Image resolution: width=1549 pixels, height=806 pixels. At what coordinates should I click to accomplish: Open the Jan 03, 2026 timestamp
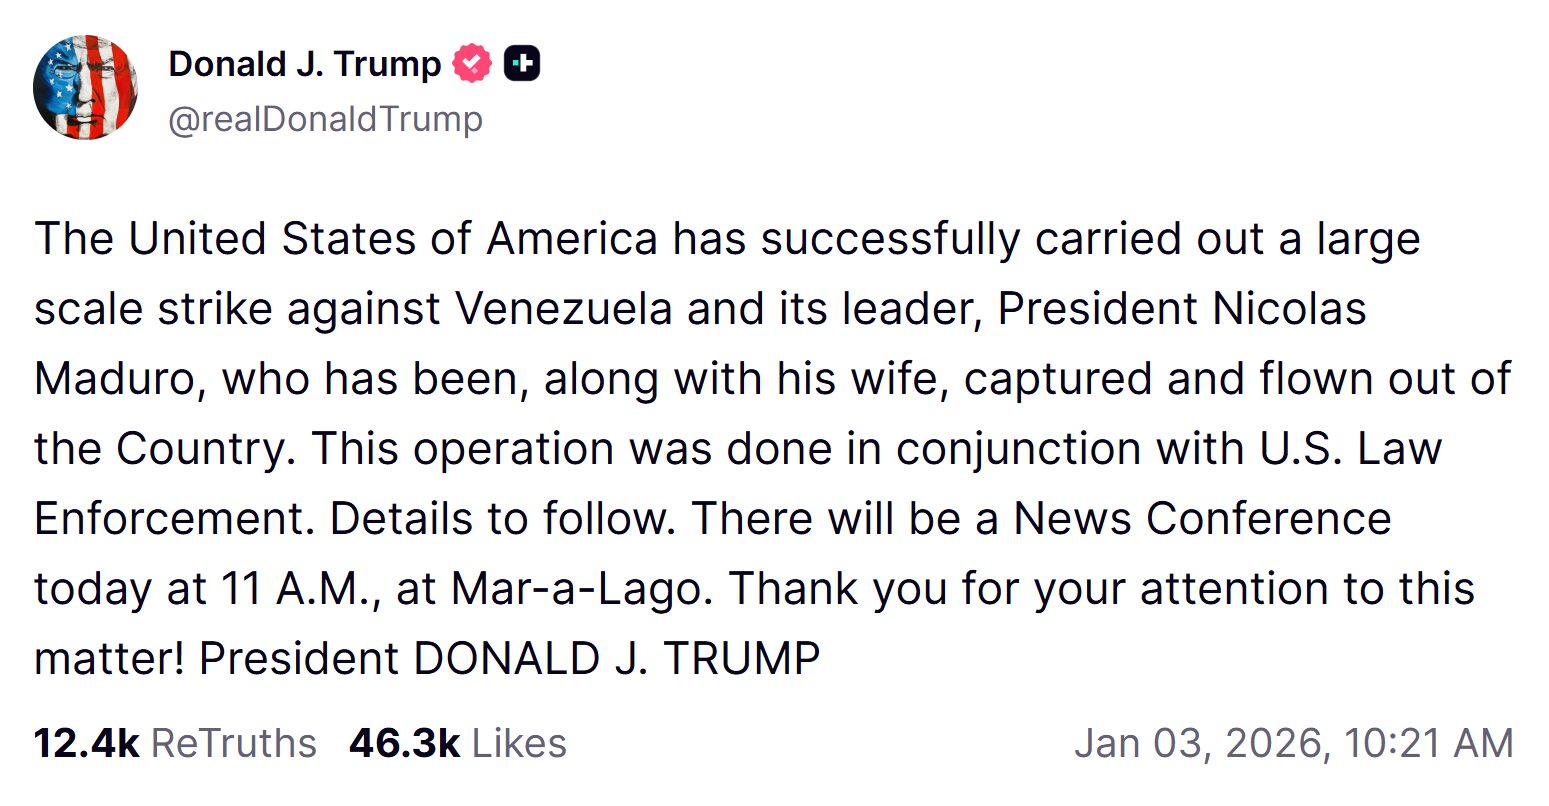click(1201, 743)
